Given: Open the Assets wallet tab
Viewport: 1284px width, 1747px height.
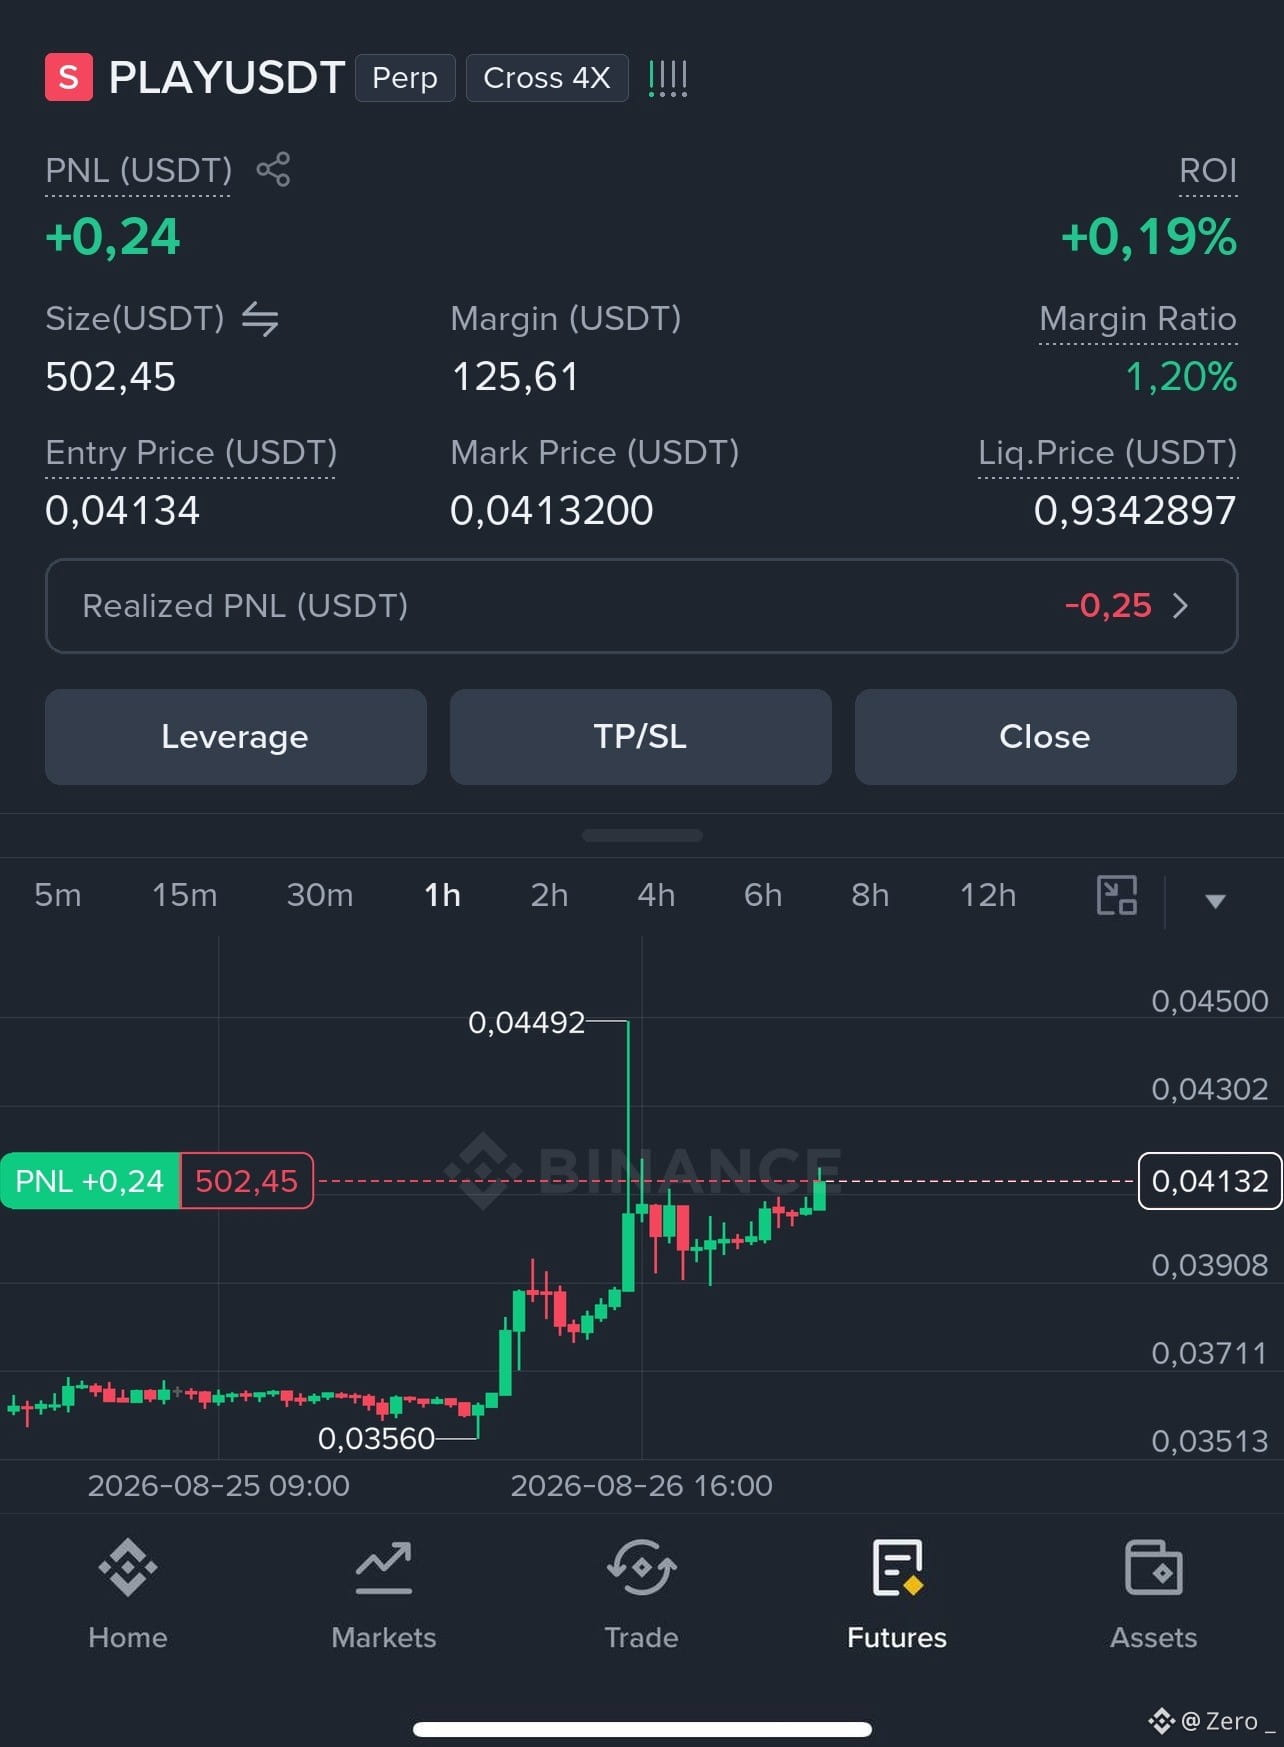Looking at the screenshot, I should (1154, 1594).
